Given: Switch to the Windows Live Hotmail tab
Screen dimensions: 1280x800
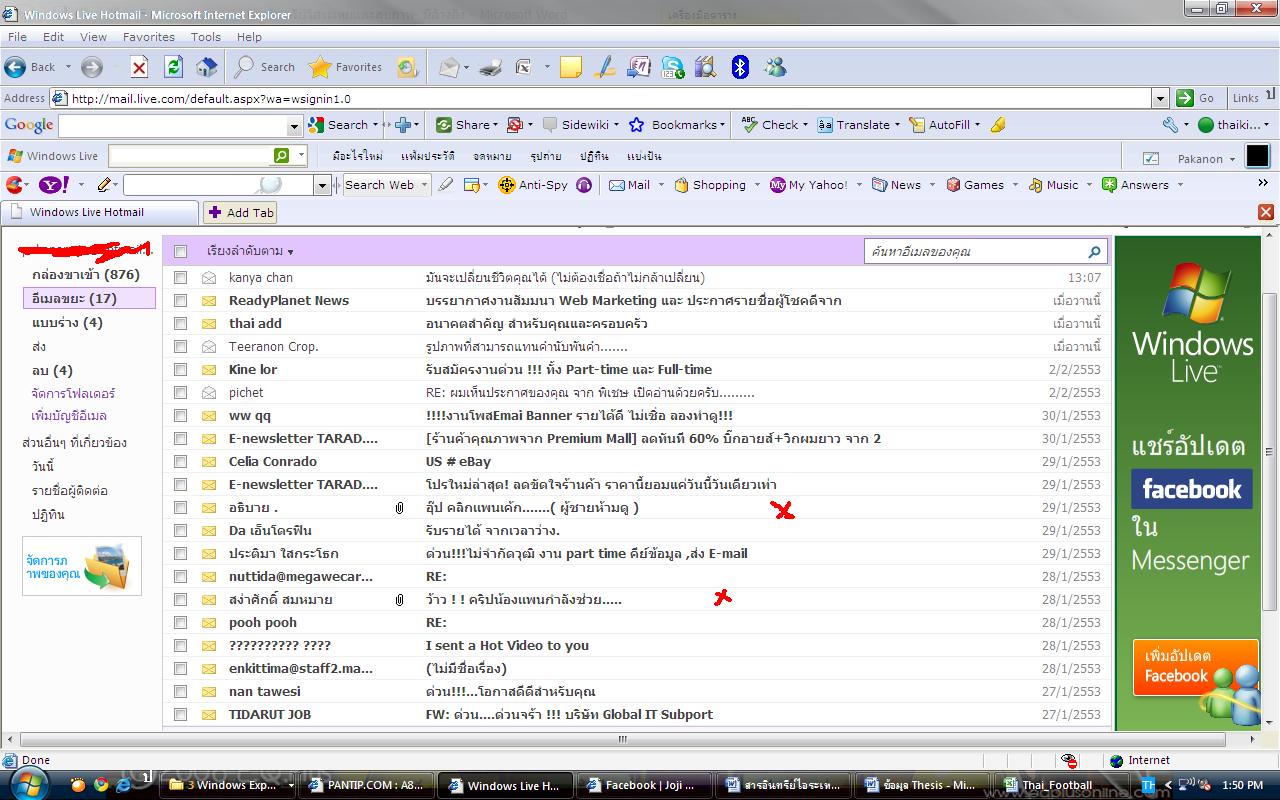Looking at the screenshot, I should (x=99, y=212).
